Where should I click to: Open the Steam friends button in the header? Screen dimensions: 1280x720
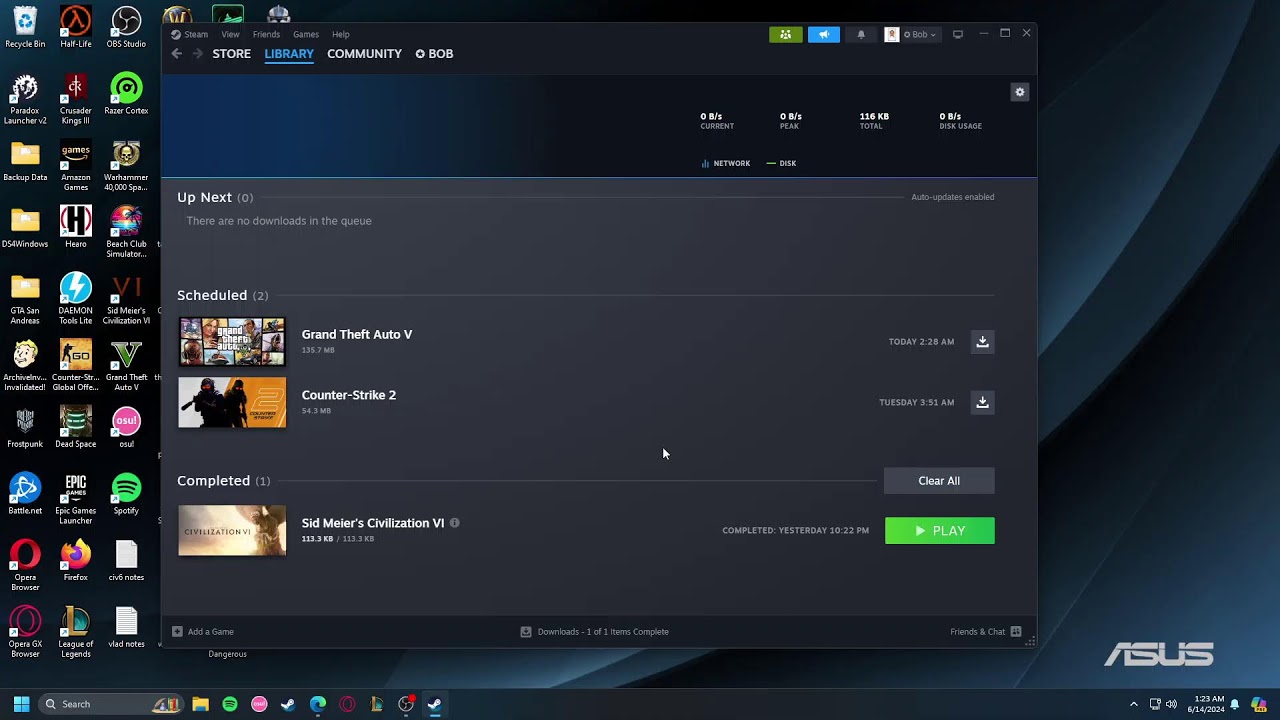click(785, 34)
